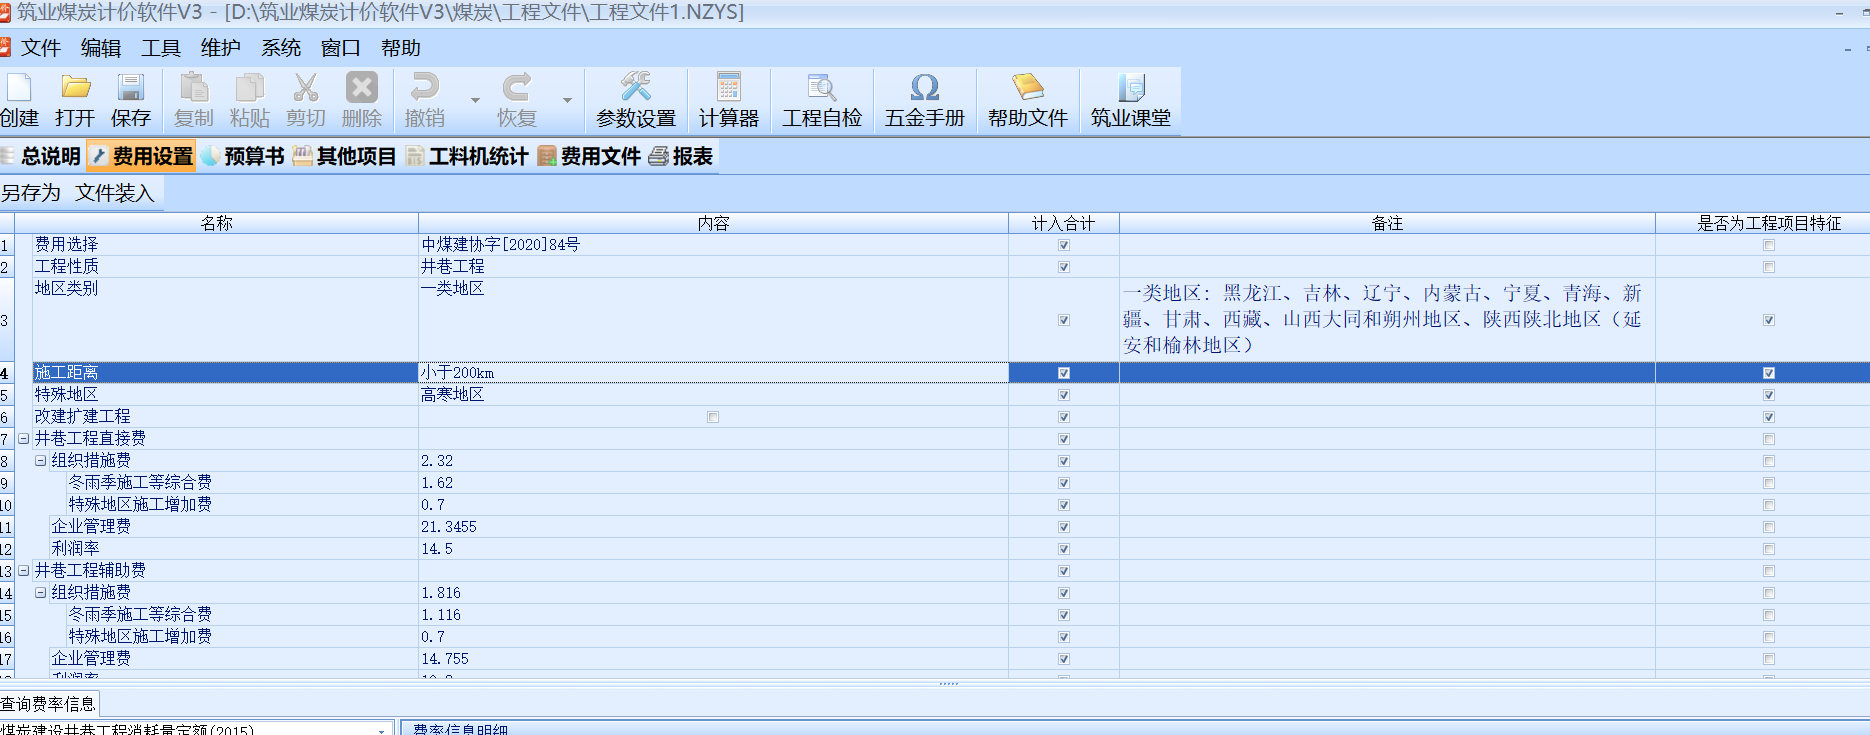Viewport: 1870px width, 735px height.
Task: Click the 文件装入 button
Action: tap(115, 193)
